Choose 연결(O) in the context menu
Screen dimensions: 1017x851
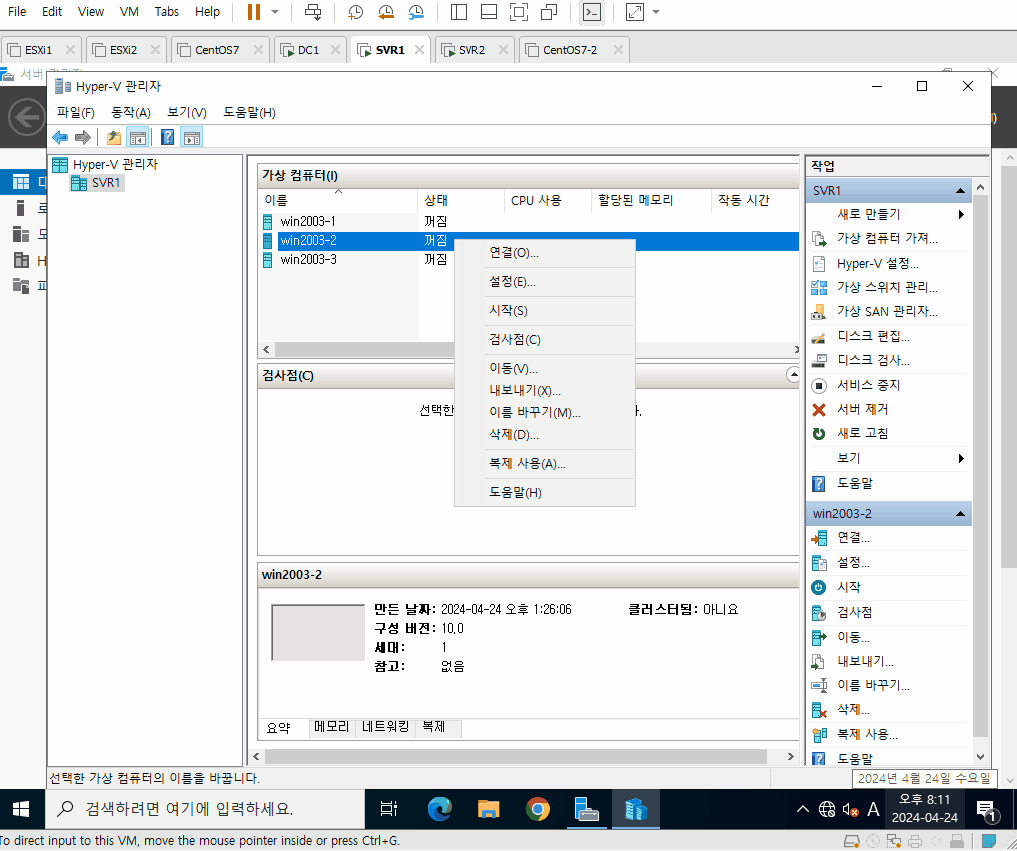tap(545, 253)
